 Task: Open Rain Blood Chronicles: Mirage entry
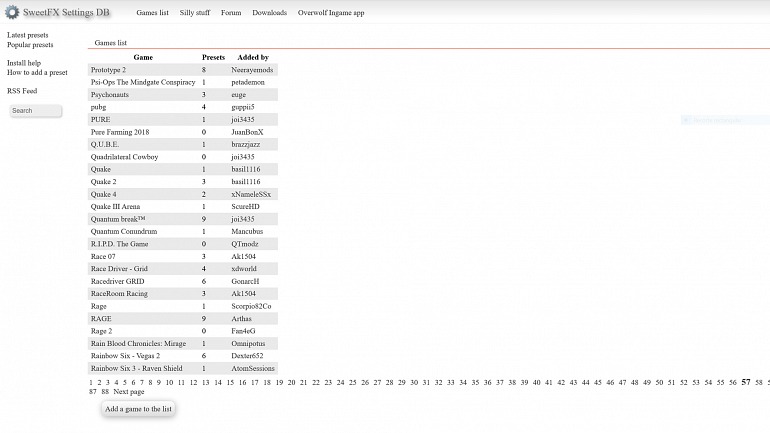tap(138, 344)
